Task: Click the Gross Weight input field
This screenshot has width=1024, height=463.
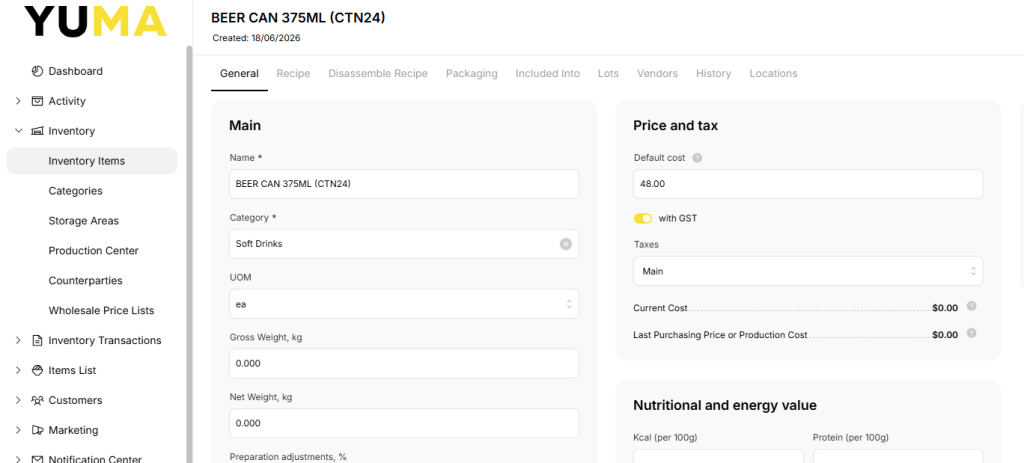Action: (x=404, y=363)
